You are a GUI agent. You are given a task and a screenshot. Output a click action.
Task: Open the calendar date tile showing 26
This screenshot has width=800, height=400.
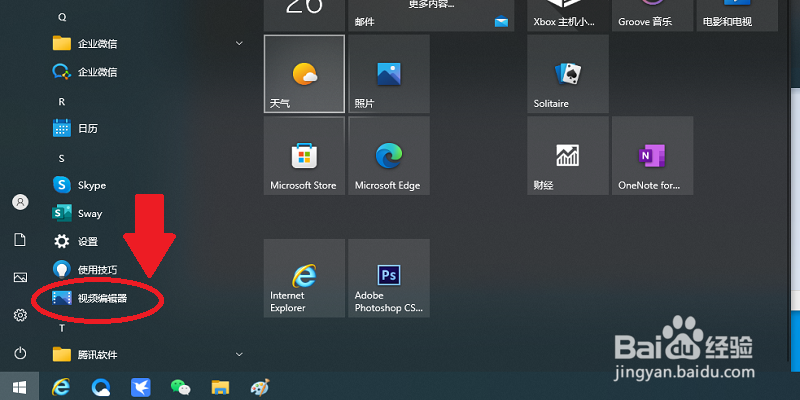[x=304, y=15]
